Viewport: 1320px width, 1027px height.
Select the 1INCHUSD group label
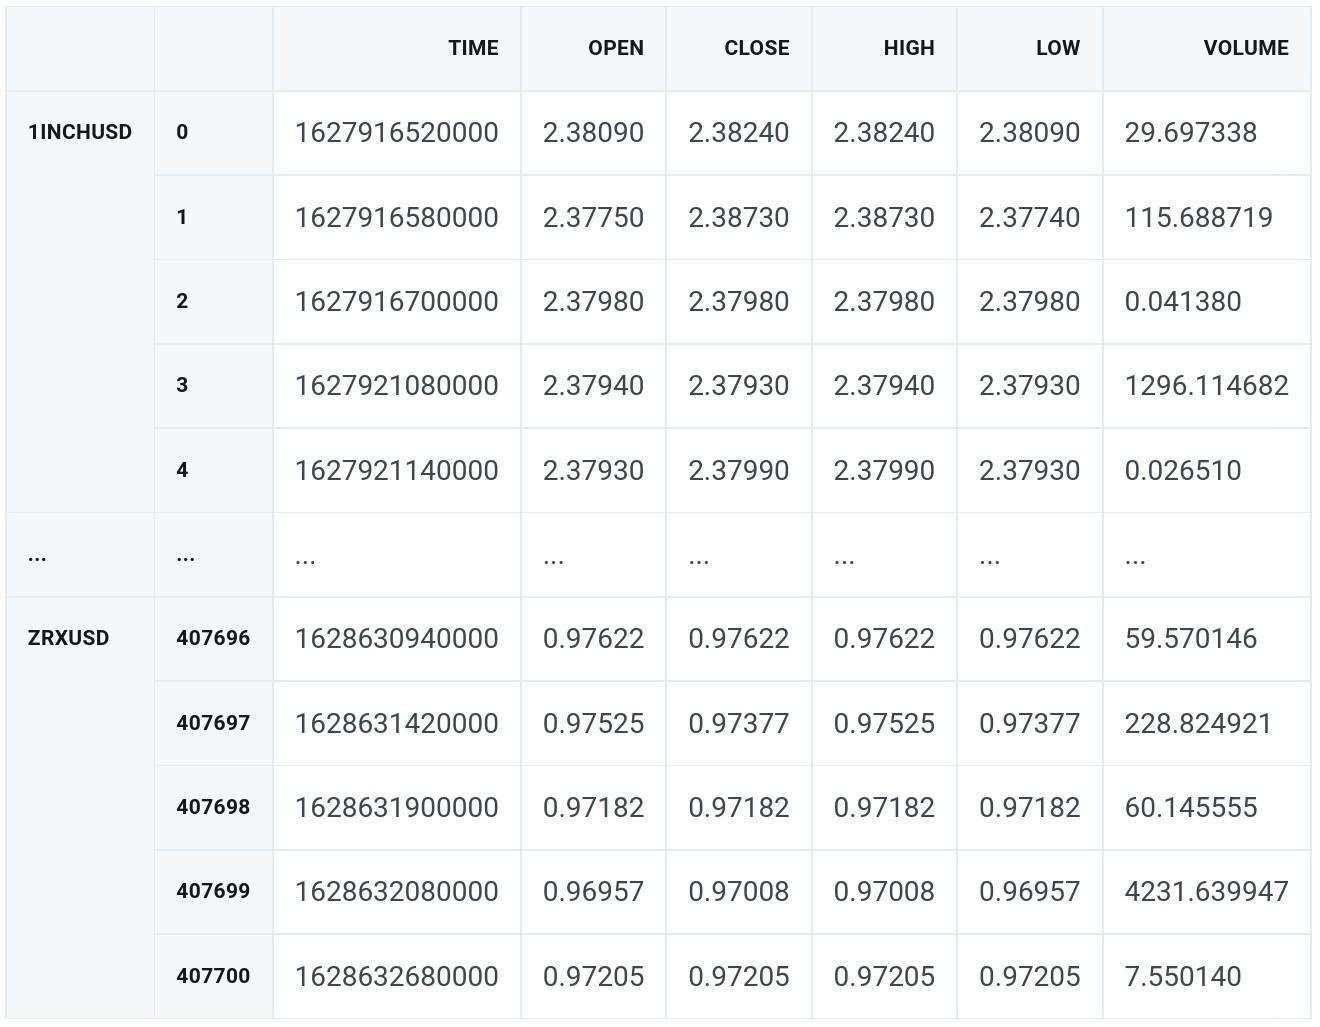tap(80, 131)
